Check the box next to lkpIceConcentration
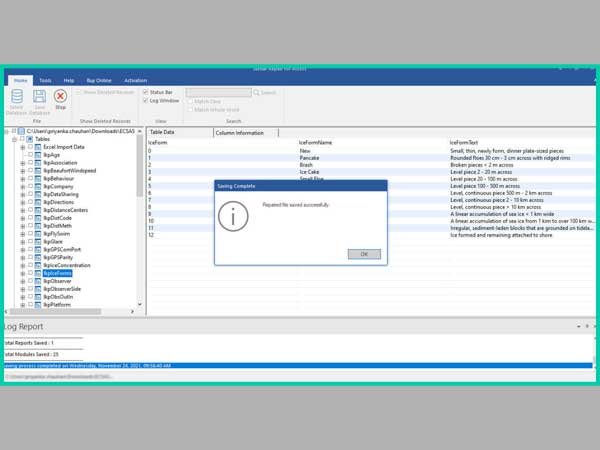600x450 pixels. [30, 265]
